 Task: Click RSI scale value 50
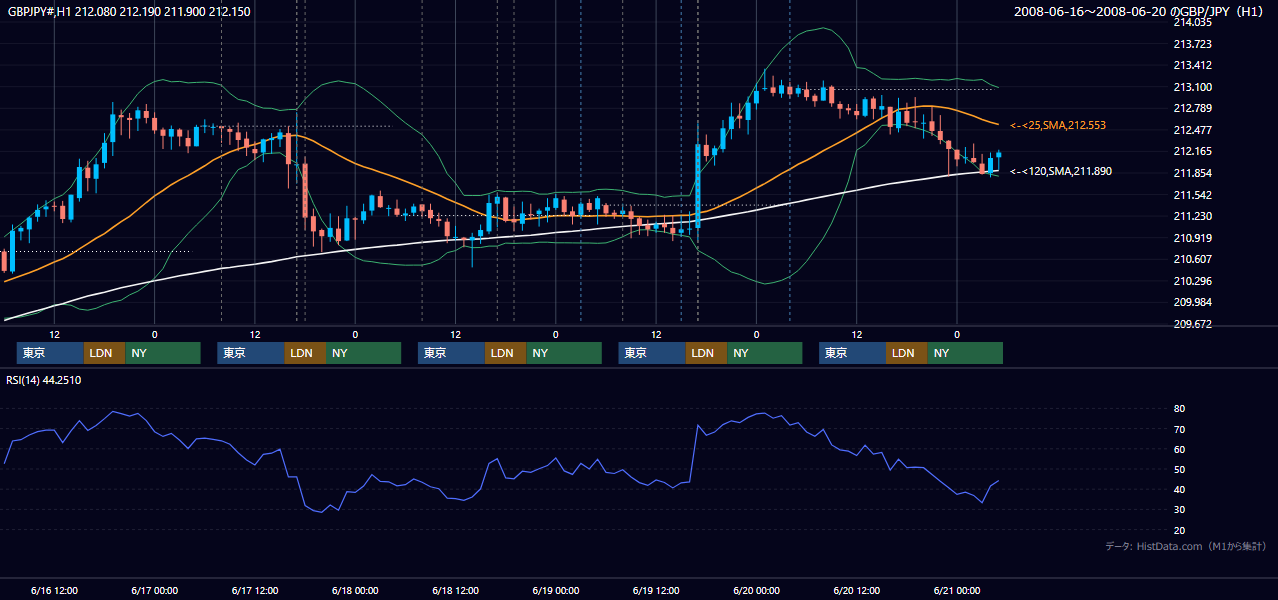(x=1179, y=469)
